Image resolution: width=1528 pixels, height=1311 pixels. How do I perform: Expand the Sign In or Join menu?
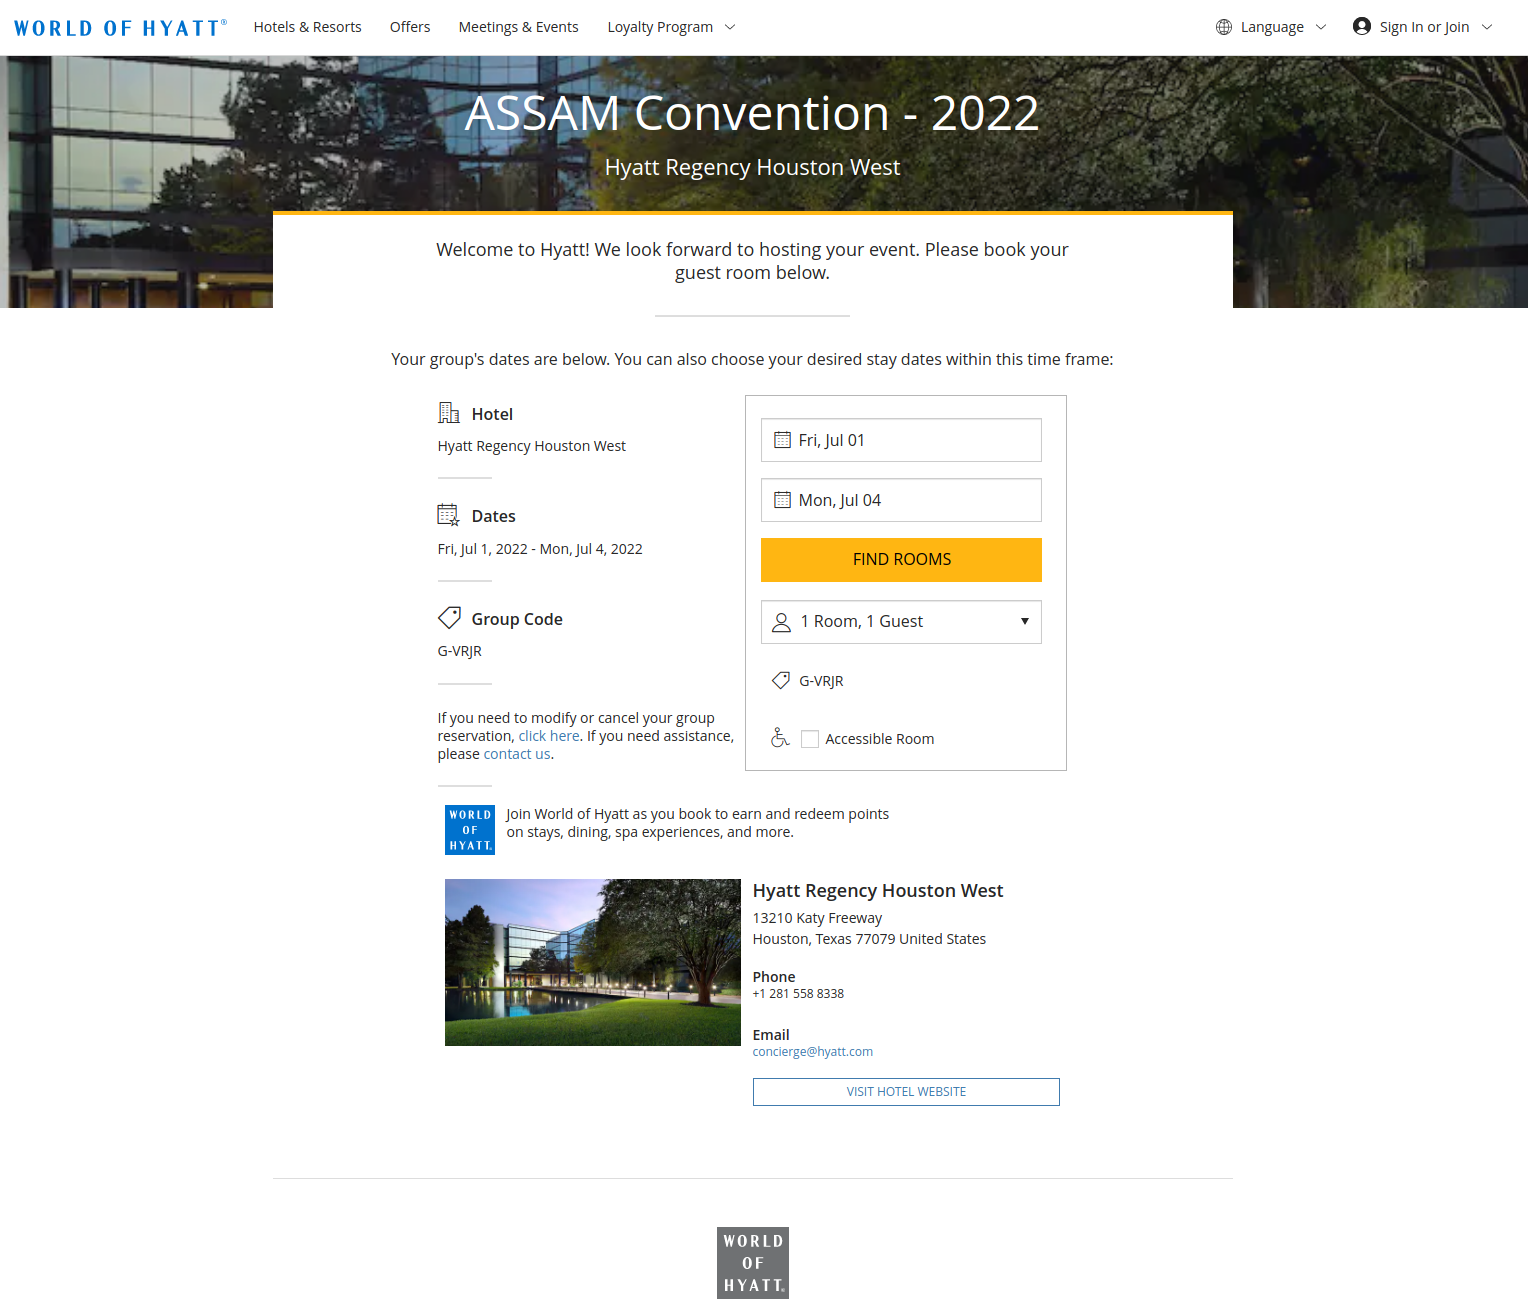pos(1423,27)
